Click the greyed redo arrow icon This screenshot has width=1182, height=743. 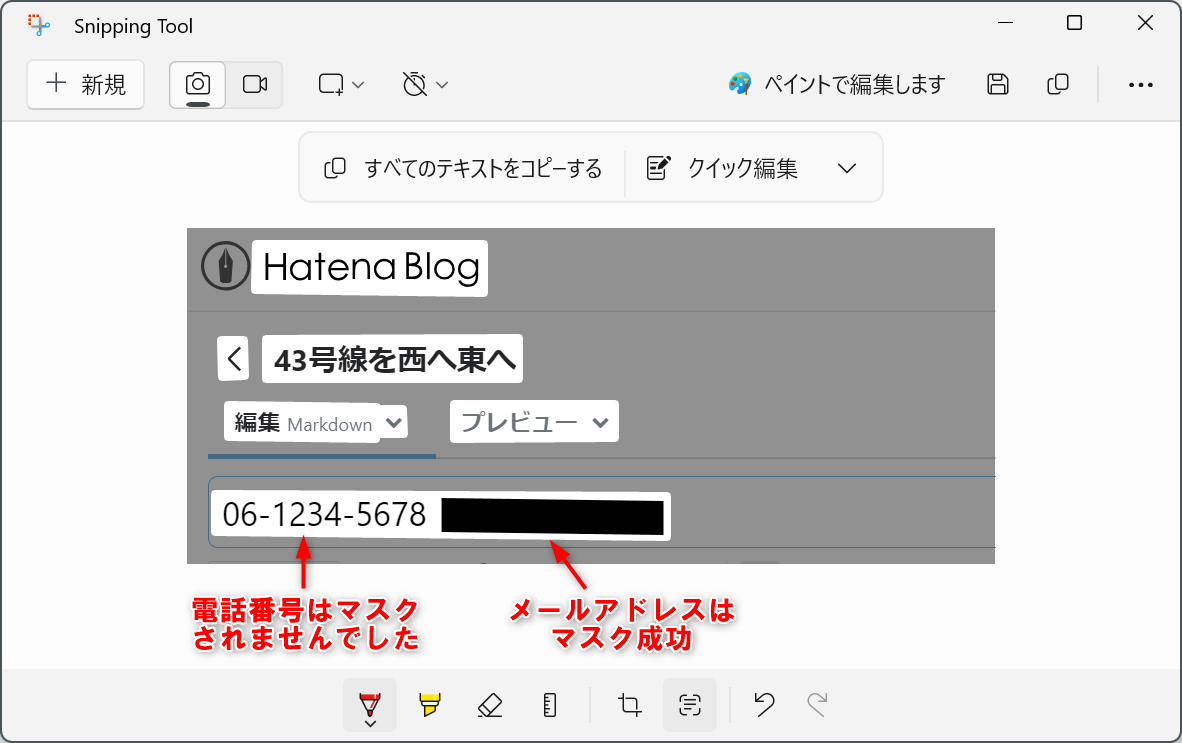817,705
